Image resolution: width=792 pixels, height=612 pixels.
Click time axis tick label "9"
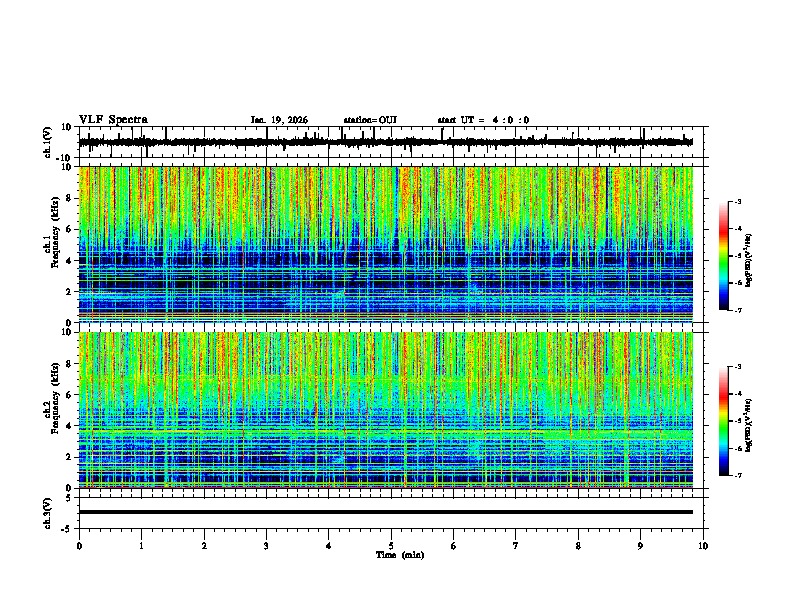coord(640,546)
